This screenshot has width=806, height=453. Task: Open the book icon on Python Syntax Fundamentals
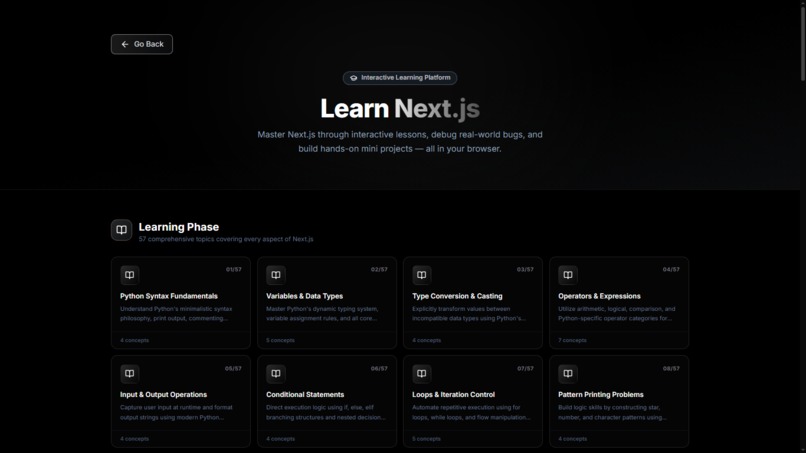coord(130,275)
